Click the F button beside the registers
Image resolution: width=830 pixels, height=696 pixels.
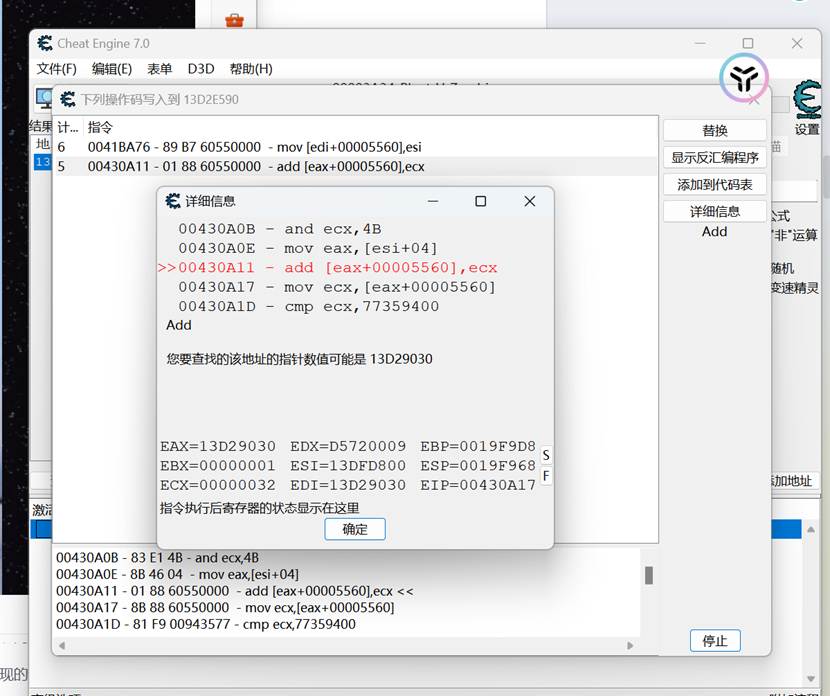(x=546, y=476)
